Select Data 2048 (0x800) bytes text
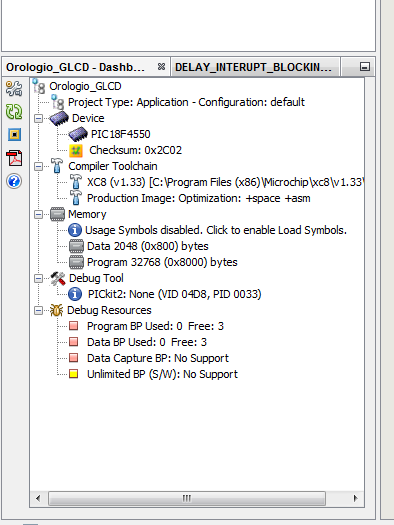This screenshot has width=394, height=525. [x=148, y=246]
